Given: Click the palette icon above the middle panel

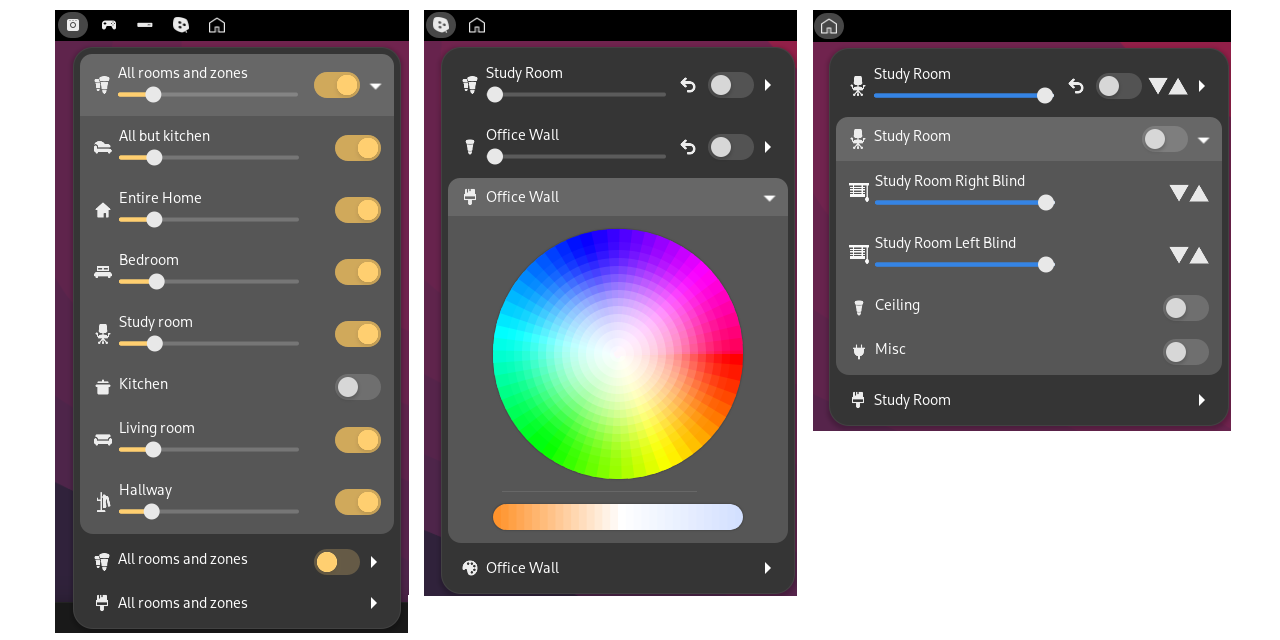Looking at the screenshot, I should pos(440,25).
